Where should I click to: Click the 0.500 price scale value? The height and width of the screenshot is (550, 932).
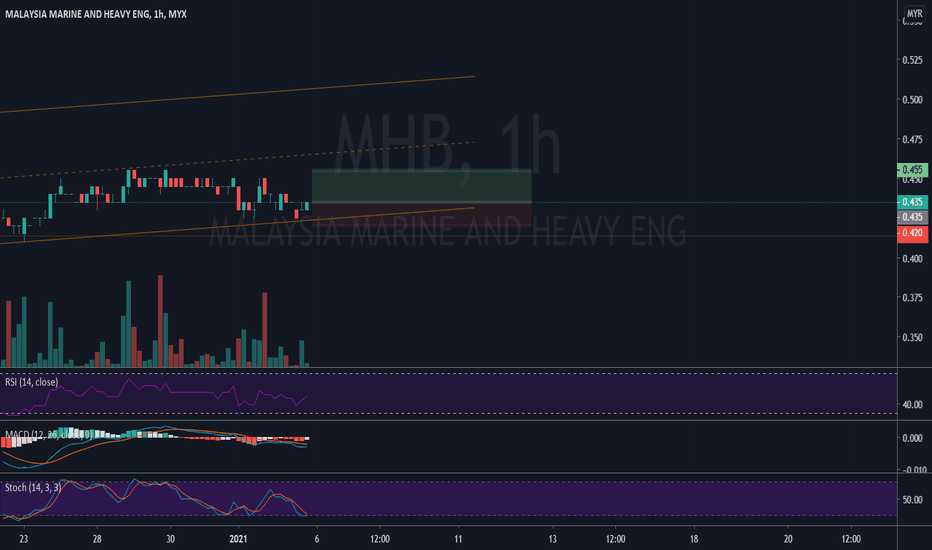point(912,100)
